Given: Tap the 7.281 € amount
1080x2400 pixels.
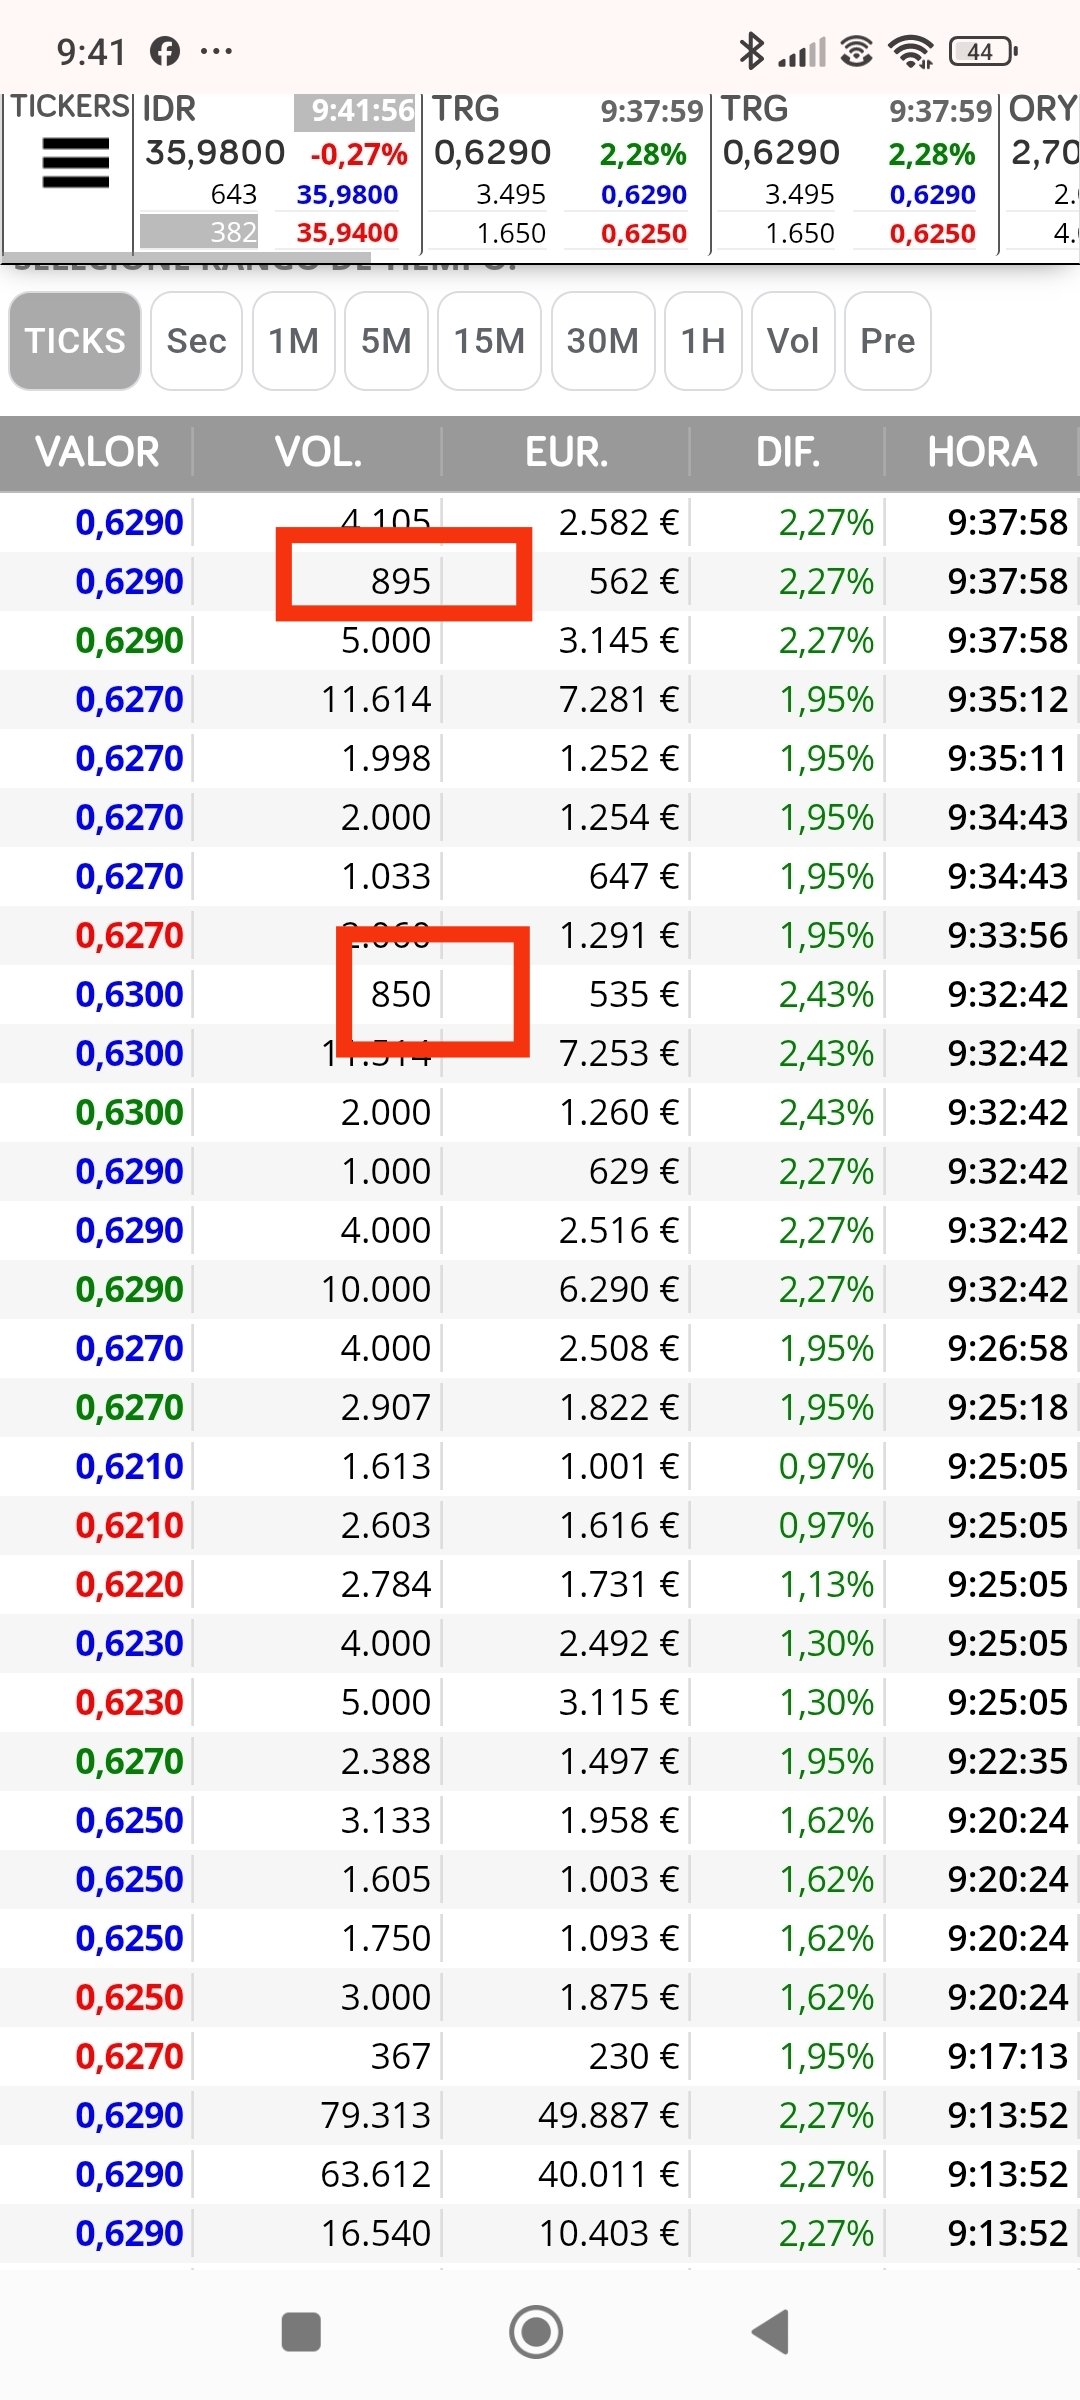Looking at the screenshot, I should [619, 699].
